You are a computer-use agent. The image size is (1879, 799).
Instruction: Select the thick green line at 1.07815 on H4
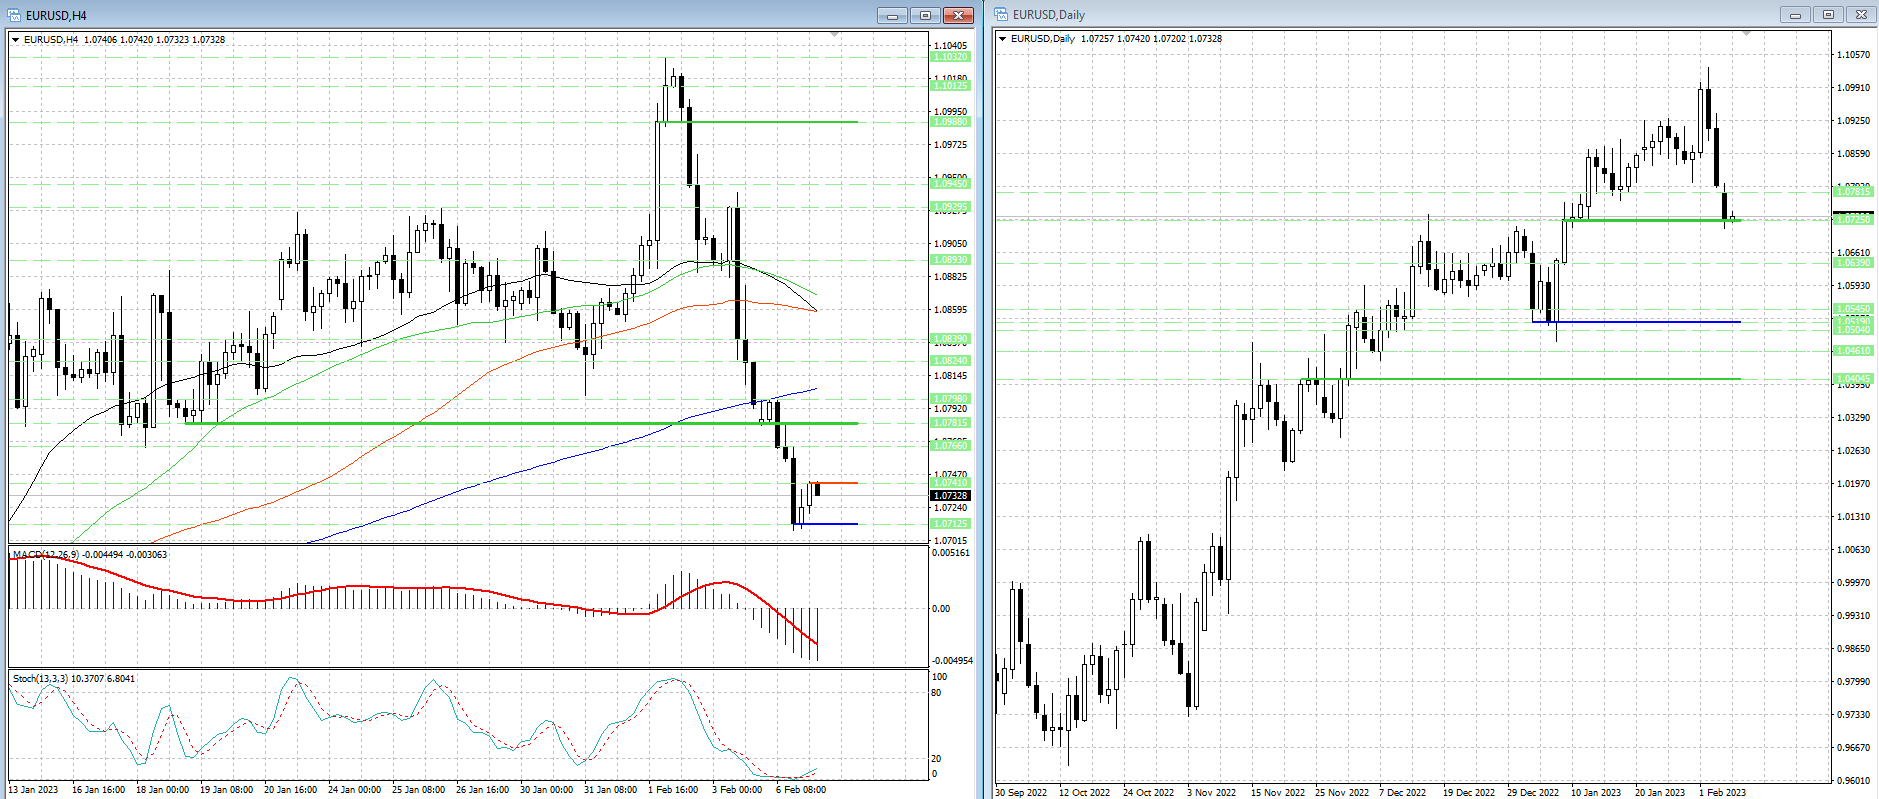[521, 423]
